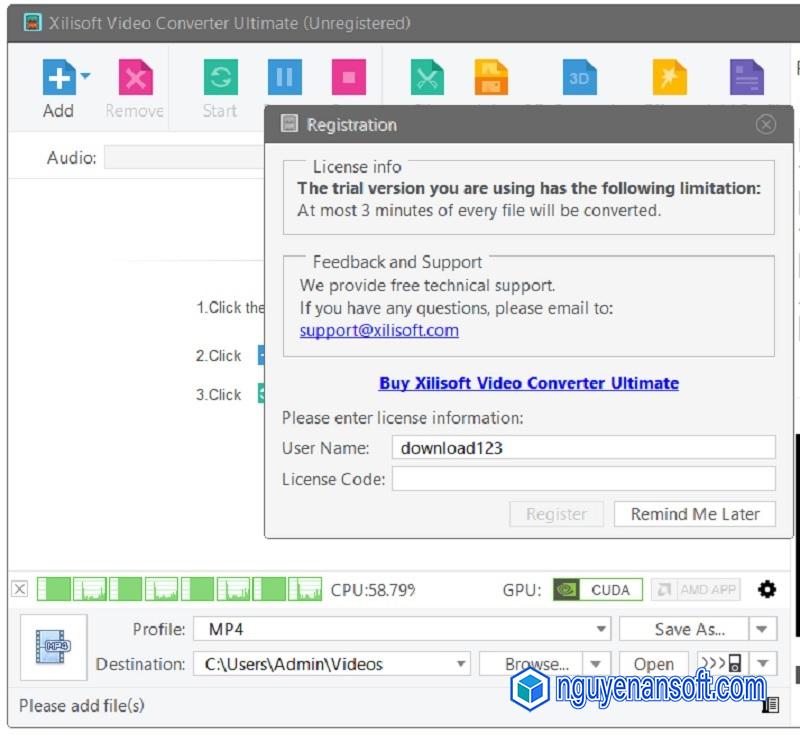
Task: Click the first CPU core usage graph
Action: 54,589
